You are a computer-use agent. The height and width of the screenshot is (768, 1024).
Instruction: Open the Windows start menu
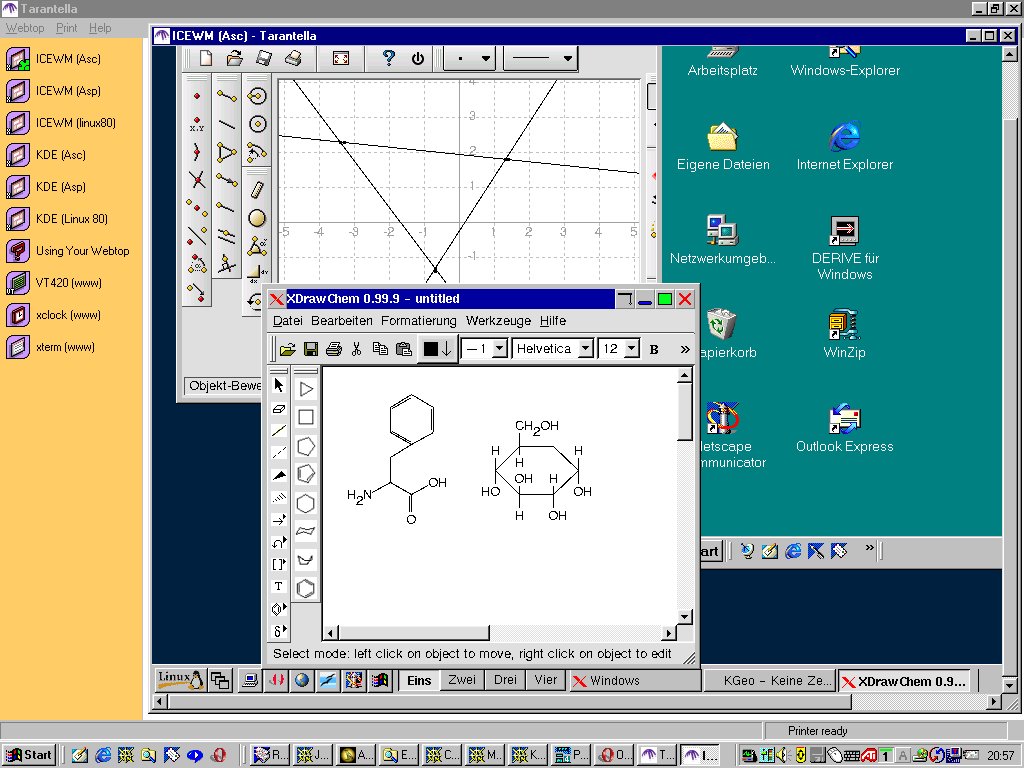[29, 755]
